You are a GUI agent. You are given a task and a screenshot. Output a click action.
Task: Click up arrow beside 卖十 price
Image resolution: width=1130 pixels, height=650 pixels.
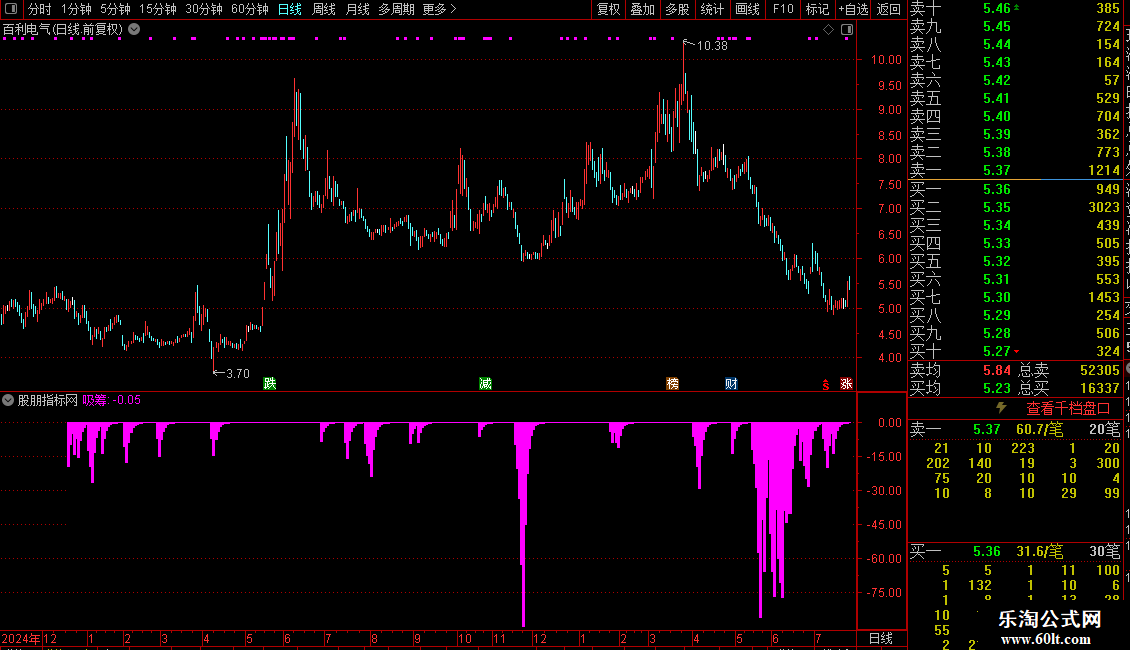point(1017,7)
